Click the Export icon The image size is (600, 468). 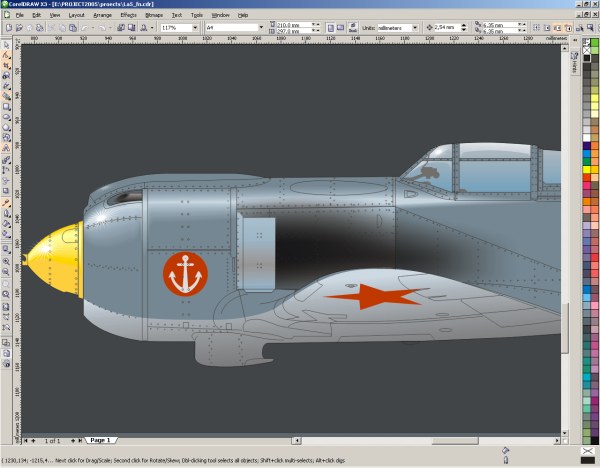pyautogui.click(x=131, y=28)
